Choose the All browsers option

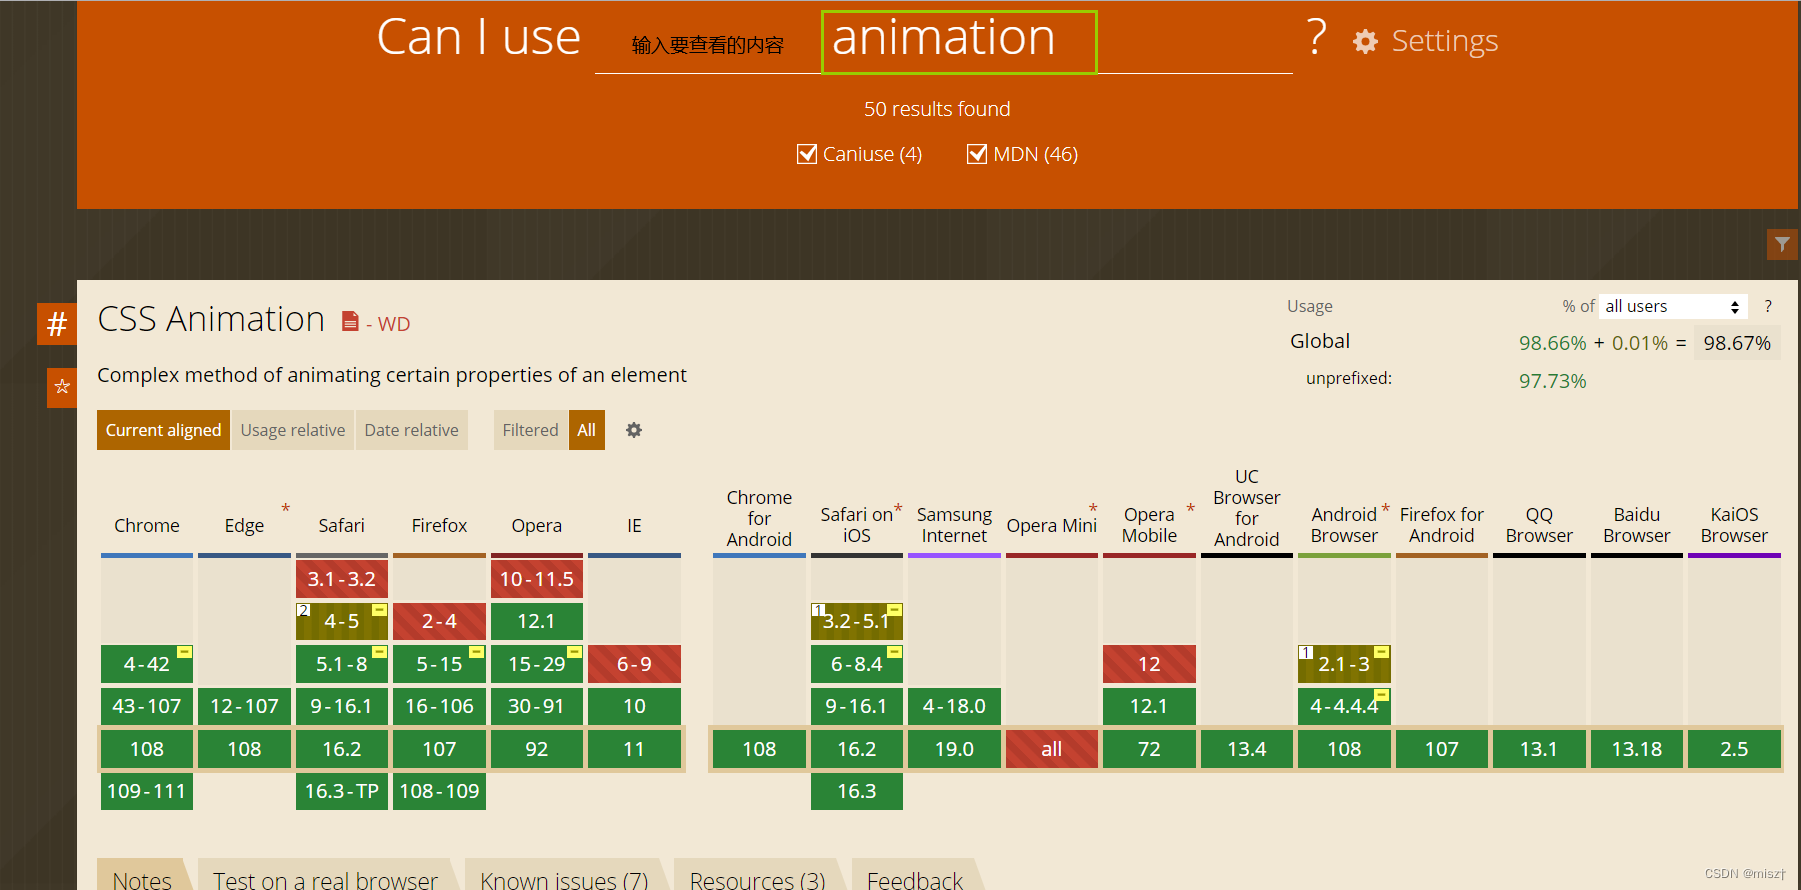point(587,430)
